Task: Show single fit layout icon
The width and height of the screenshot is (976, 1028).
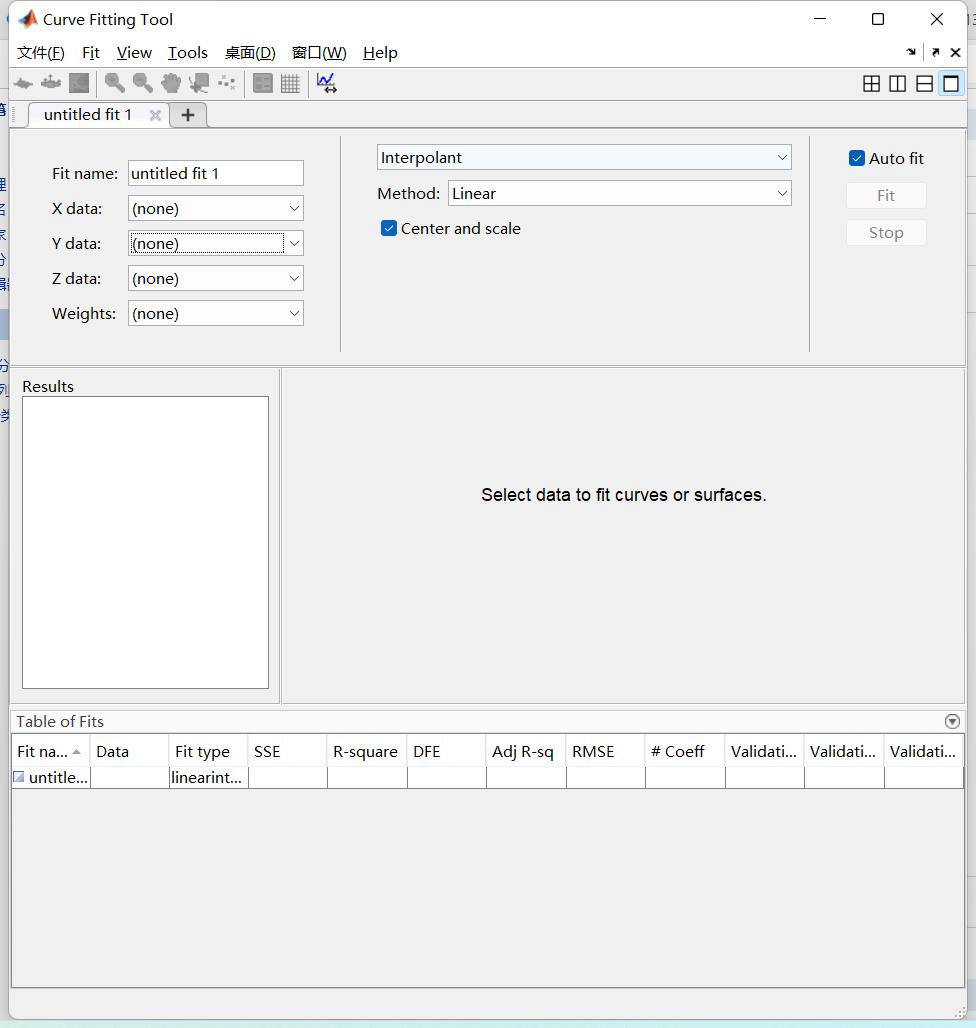Action: pos(951,84)
